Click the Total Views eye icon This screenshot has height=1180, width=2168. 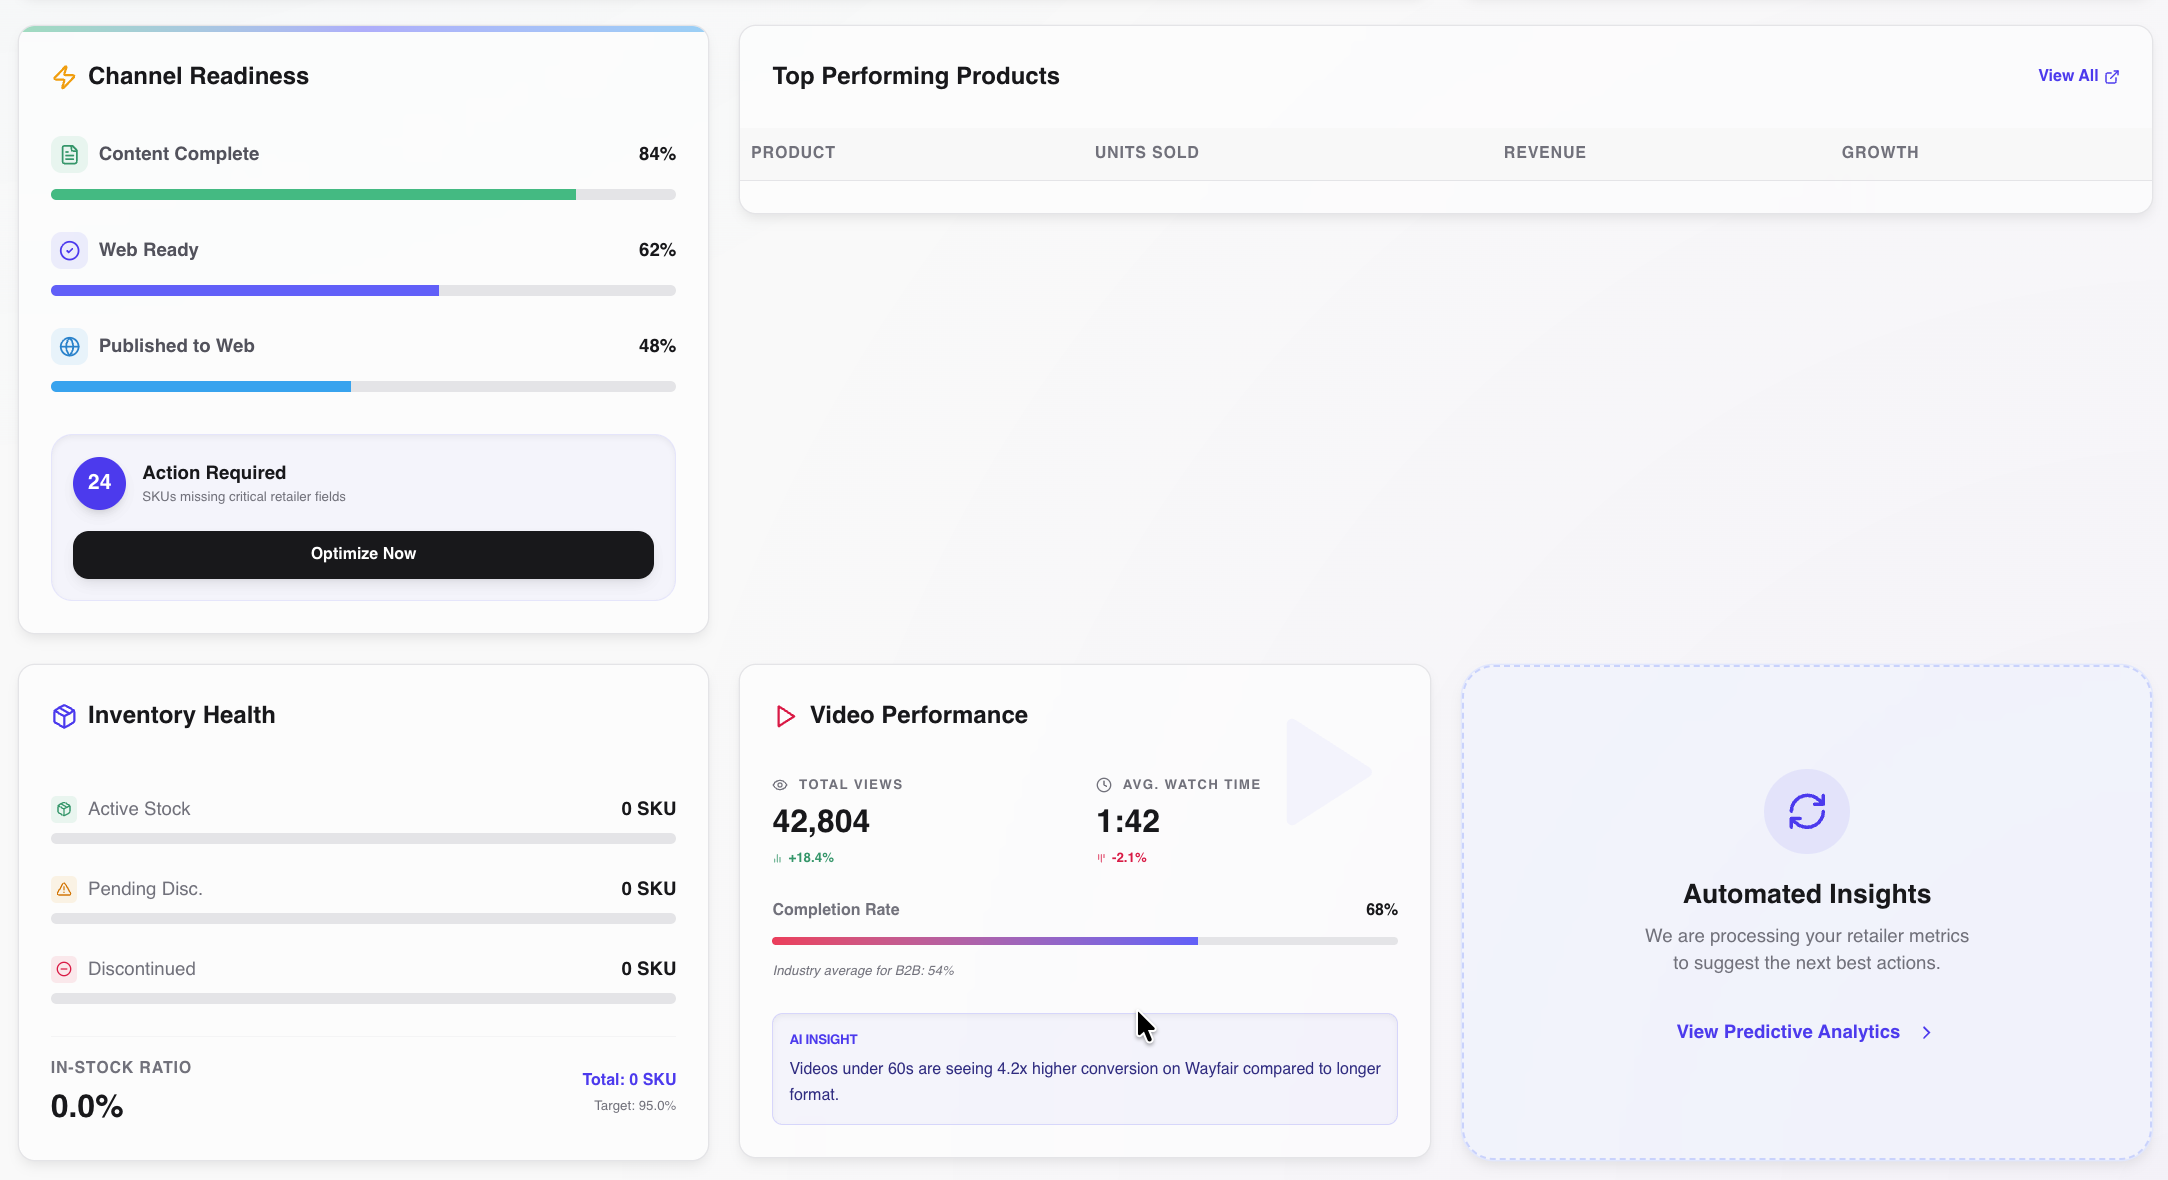coord(780,785)
